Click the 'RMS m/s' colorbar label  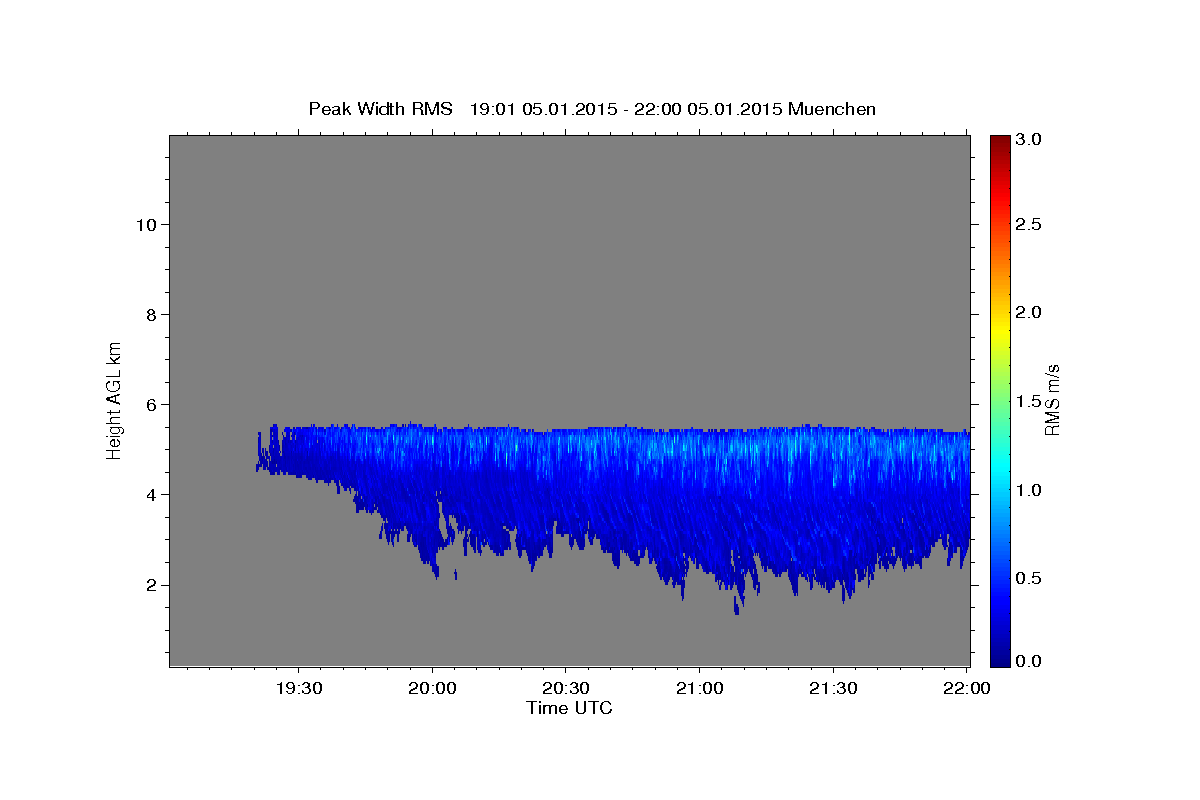[1051, 400]
